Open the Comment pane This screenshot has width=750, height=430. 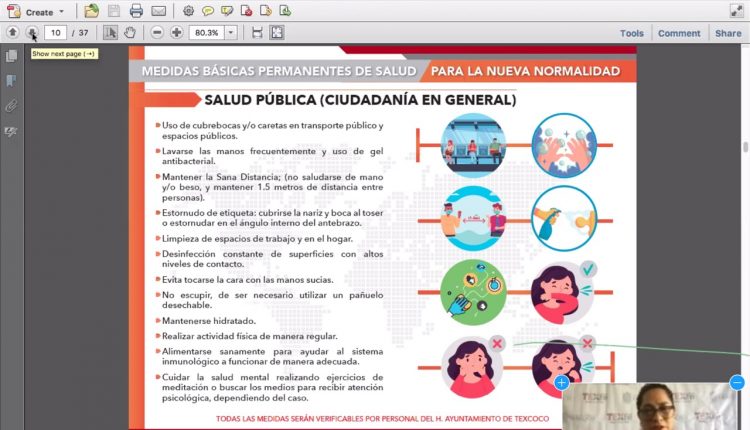click(x=679, y=33)
